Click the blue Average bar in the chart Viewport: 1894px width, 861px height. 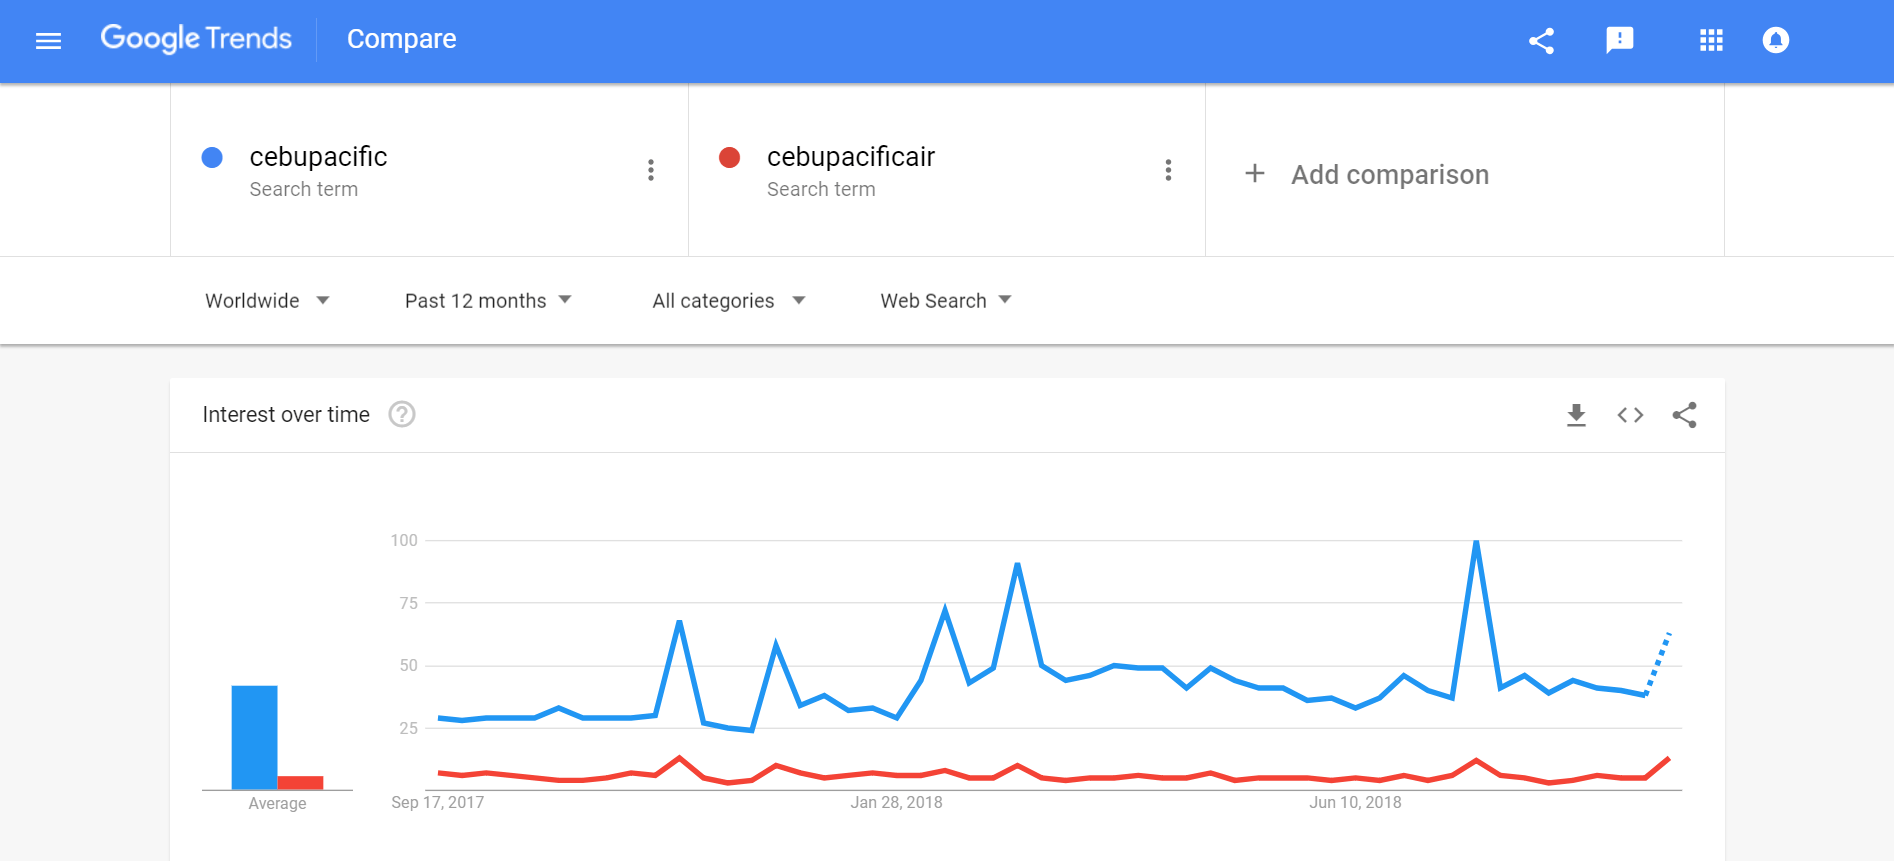254,737
